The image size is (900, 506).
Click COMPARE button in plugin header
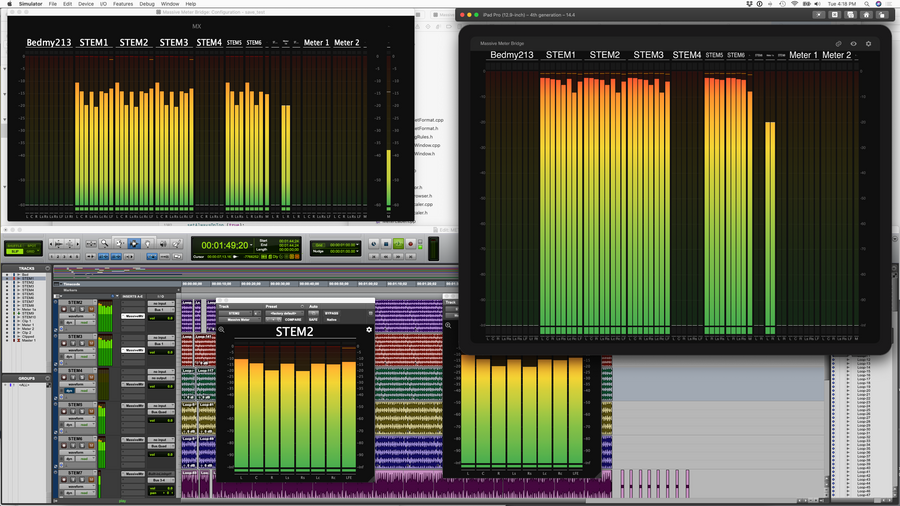(293, 320)
